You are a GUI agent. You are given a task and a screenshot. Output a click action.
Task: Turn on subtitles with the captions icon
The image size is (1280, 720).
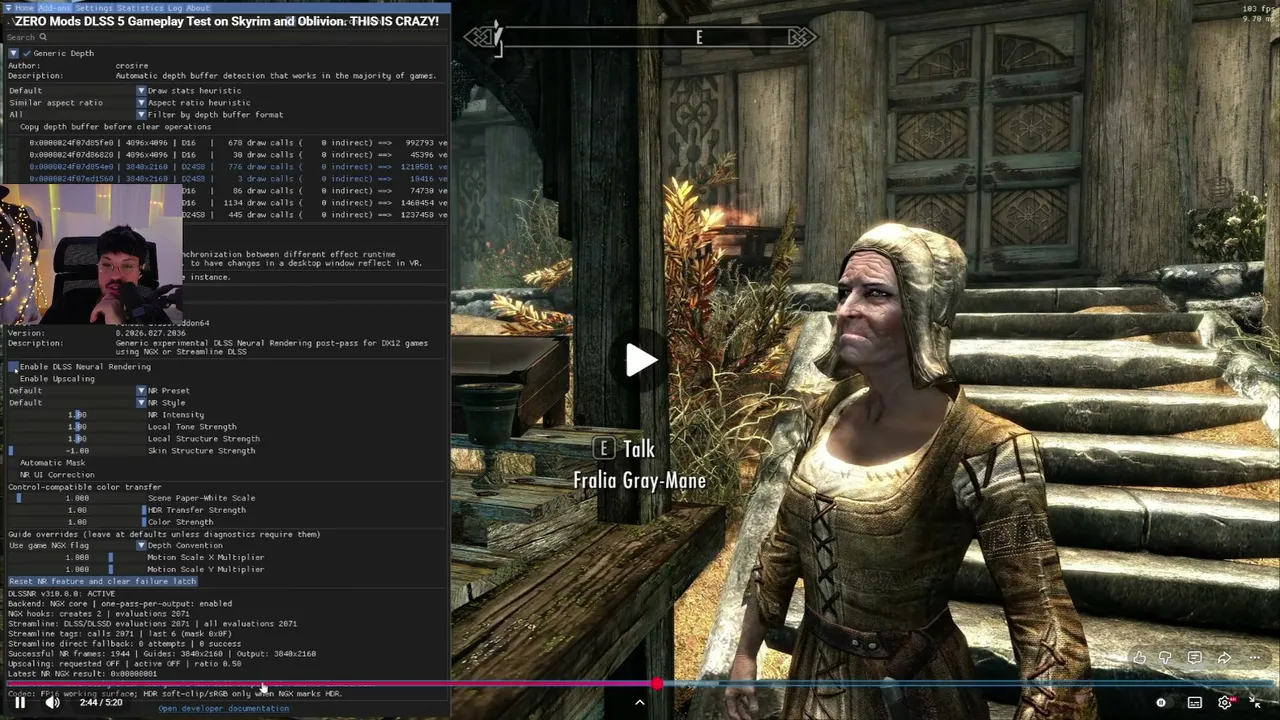point(1195,703)
